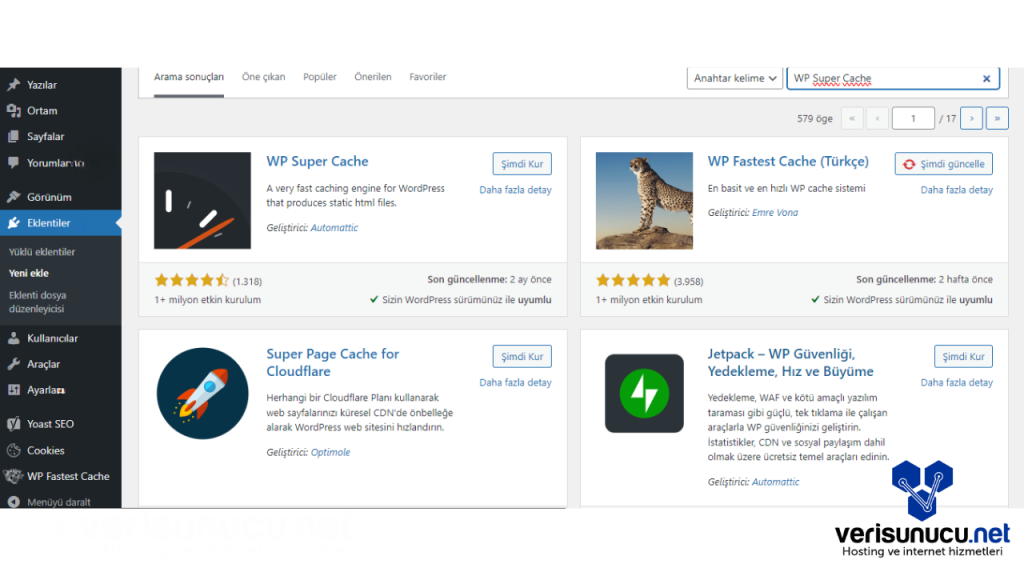The width and height of the screenshot is (1024, 576).
Task: Clear search with the X icon
Action: pos(986,79)
